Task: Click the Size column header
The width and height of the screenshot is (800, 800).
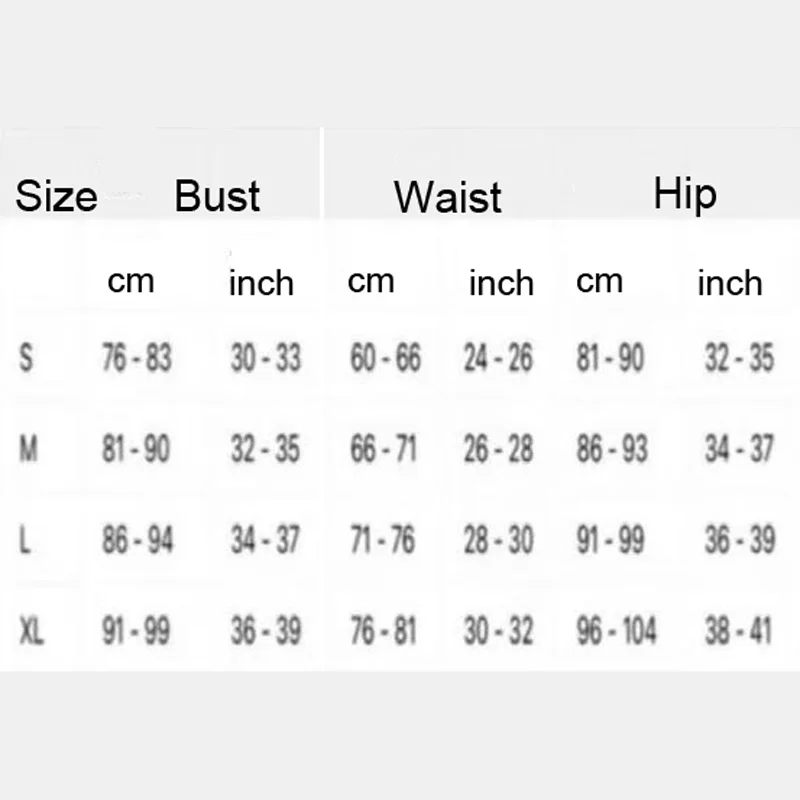Action: [56, 195]
